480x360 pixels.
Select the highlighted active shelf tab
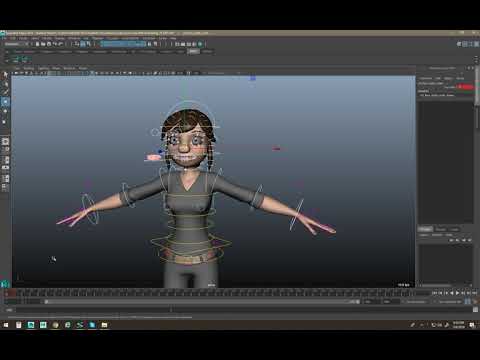pyautogui.click(x=194, y=52)
